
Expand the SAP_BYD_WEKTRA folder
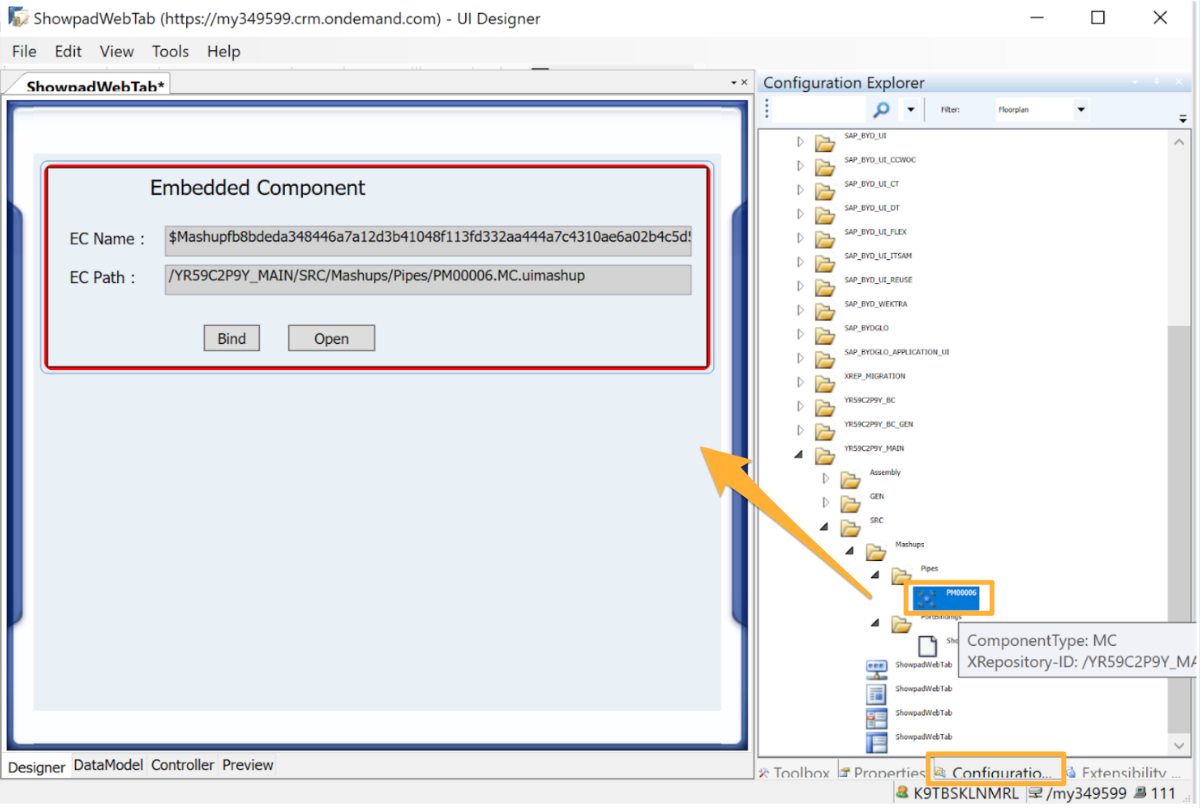799,310
